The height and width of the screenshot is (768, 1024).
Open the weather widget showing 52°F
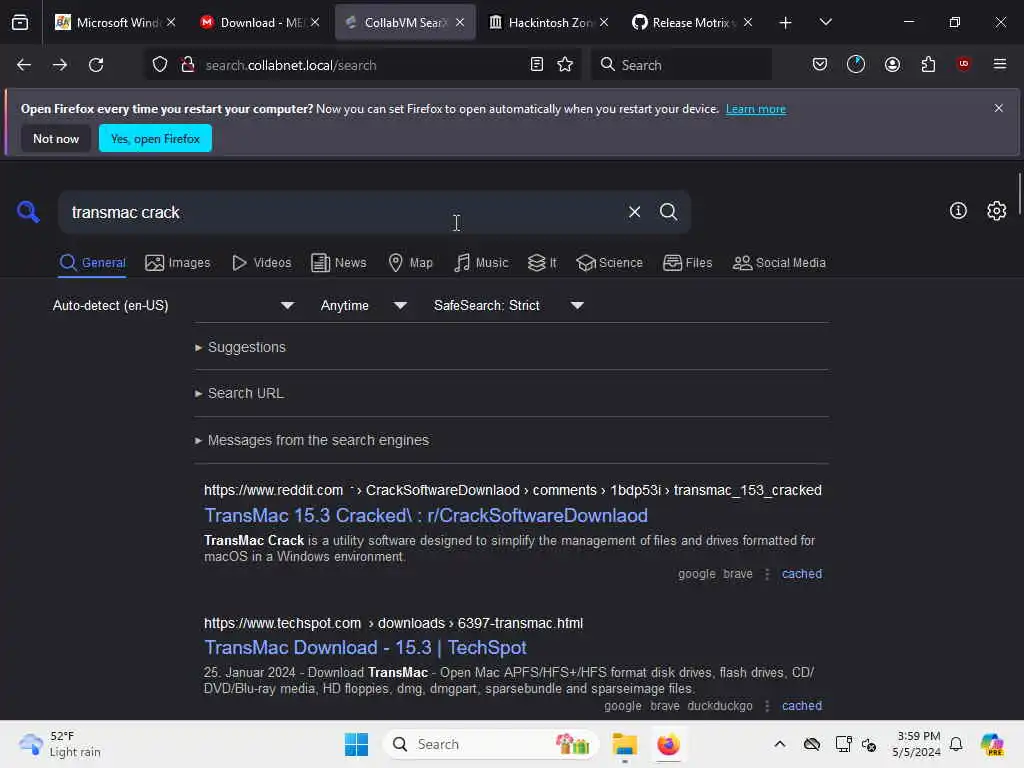[60, 744]
